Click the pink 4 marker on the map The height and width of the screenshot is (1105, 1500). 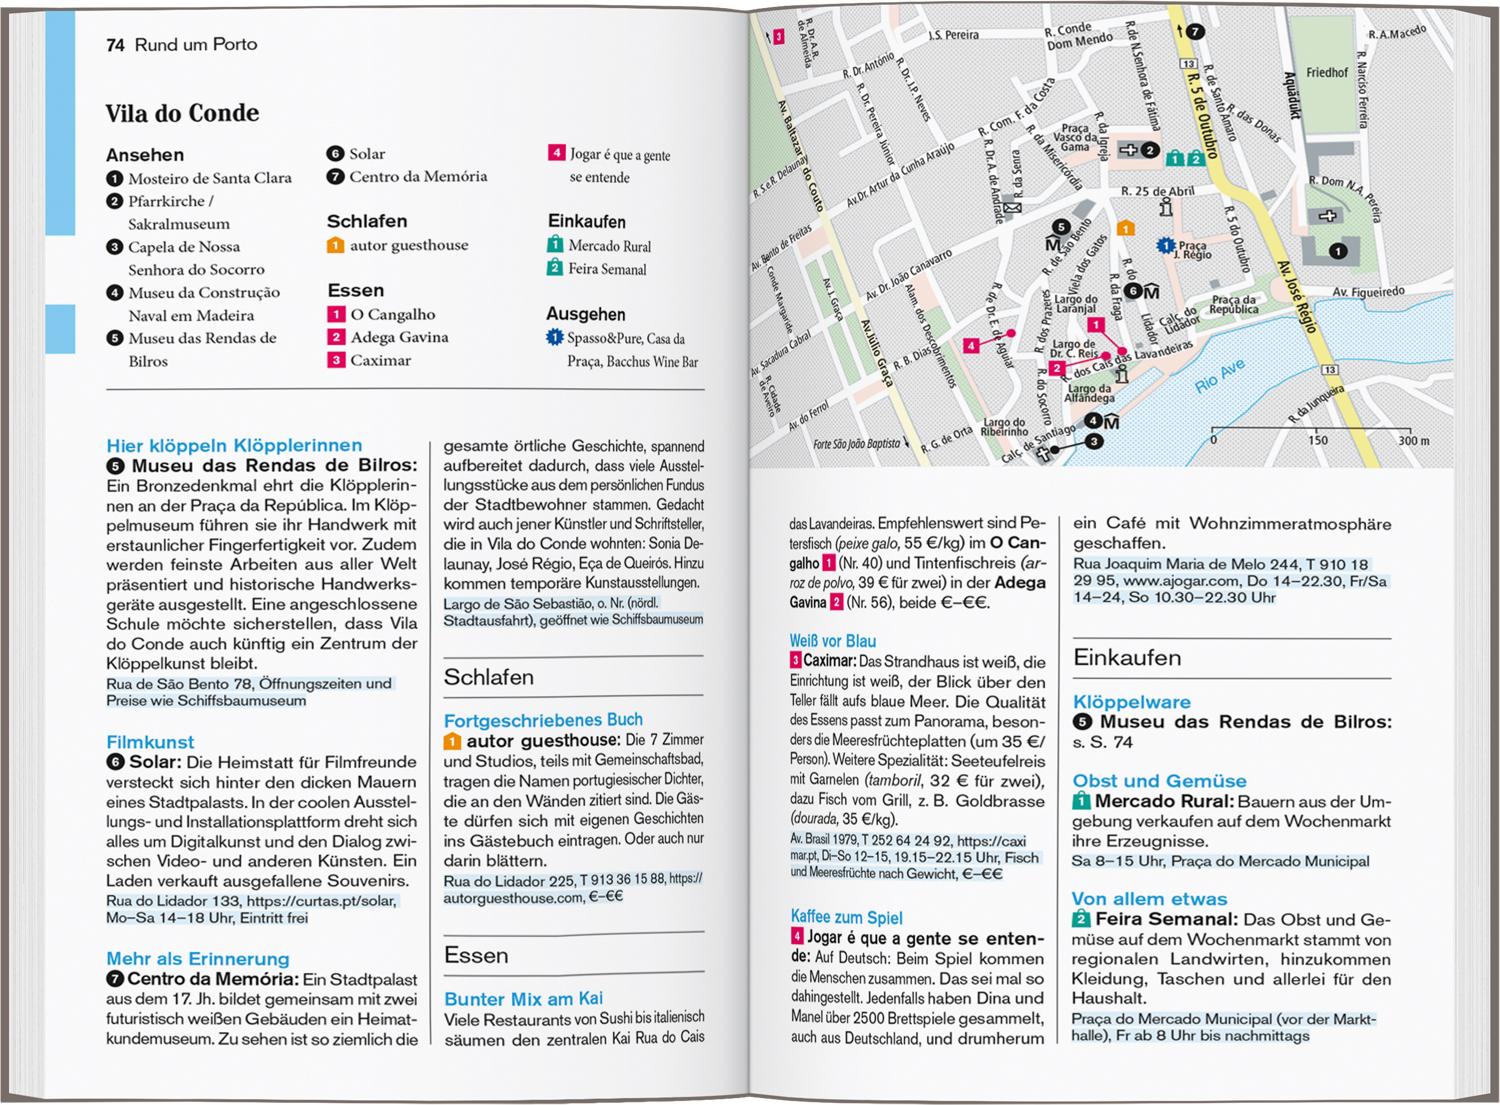971,345
